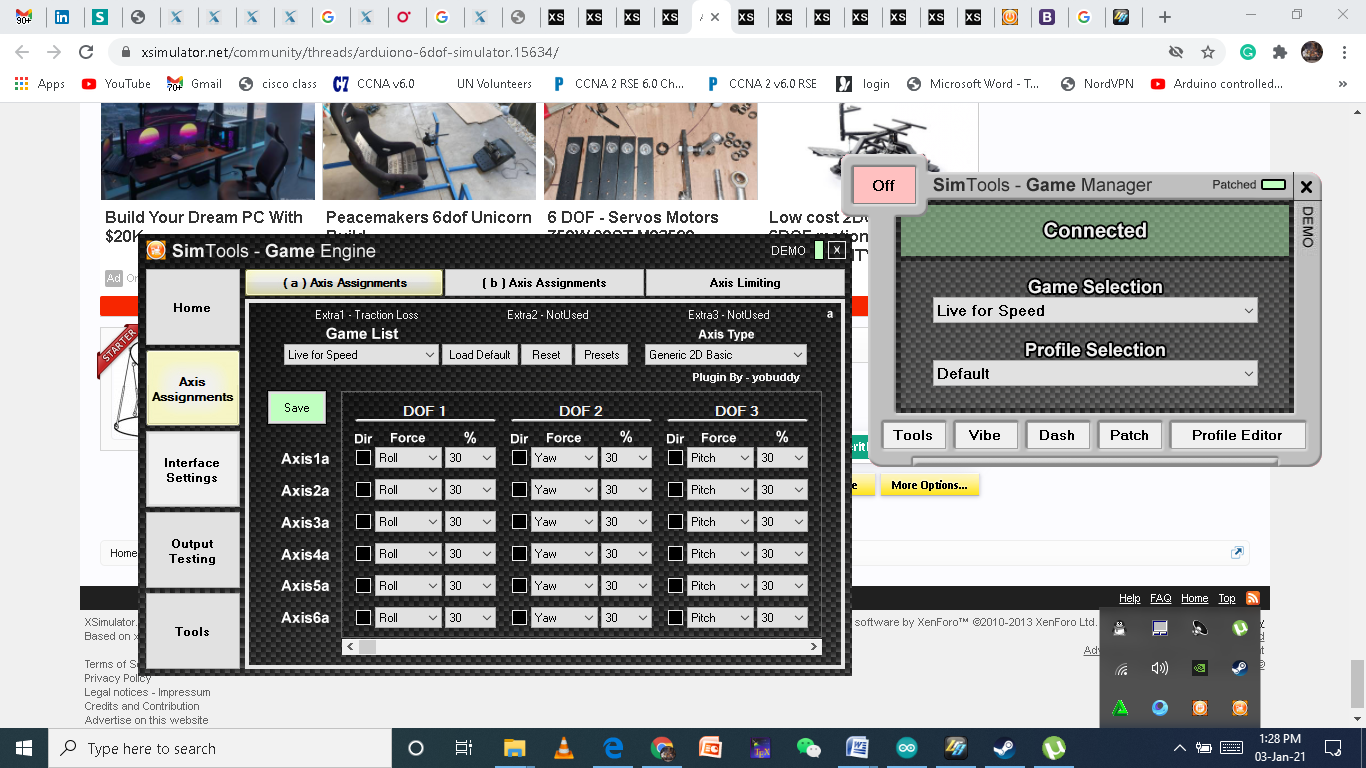Toggle Axis1a DOF 3 Dir checkbox
Image resolution: width=1366 pixels, height=768 pixels.
pos(675,458)
